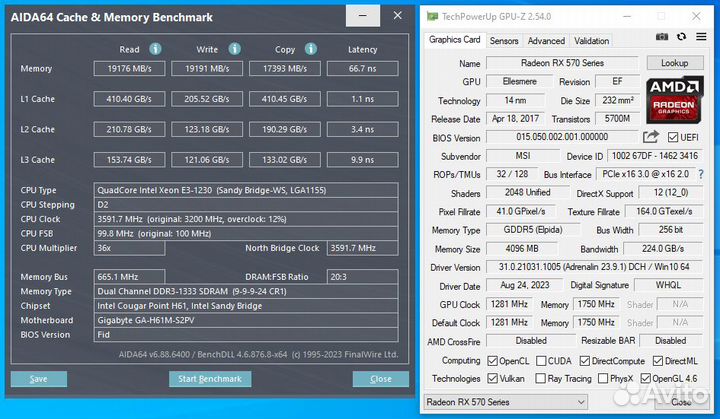Open the Advanced tab in GPU-Z

(546, 41)
